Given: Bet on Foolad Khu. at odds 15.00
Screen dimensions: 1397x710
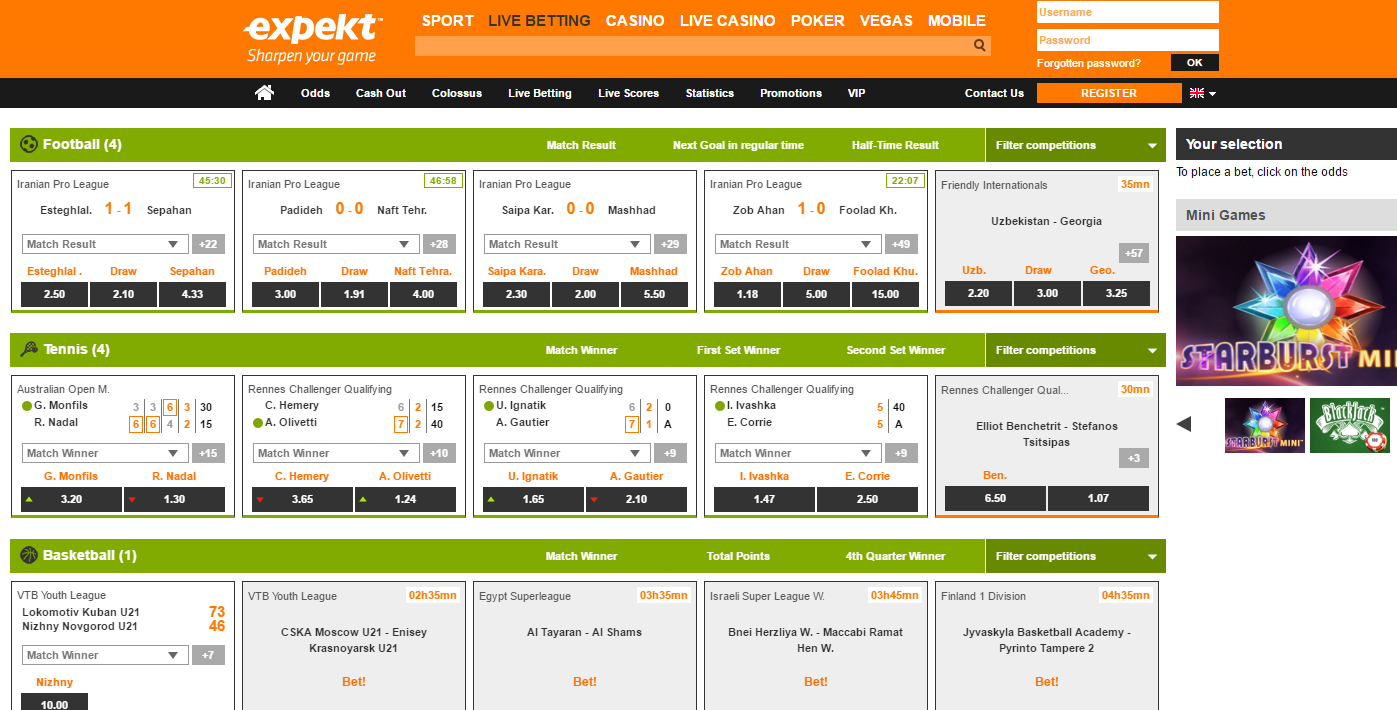Looking at the screenshot, I should 885,294.
